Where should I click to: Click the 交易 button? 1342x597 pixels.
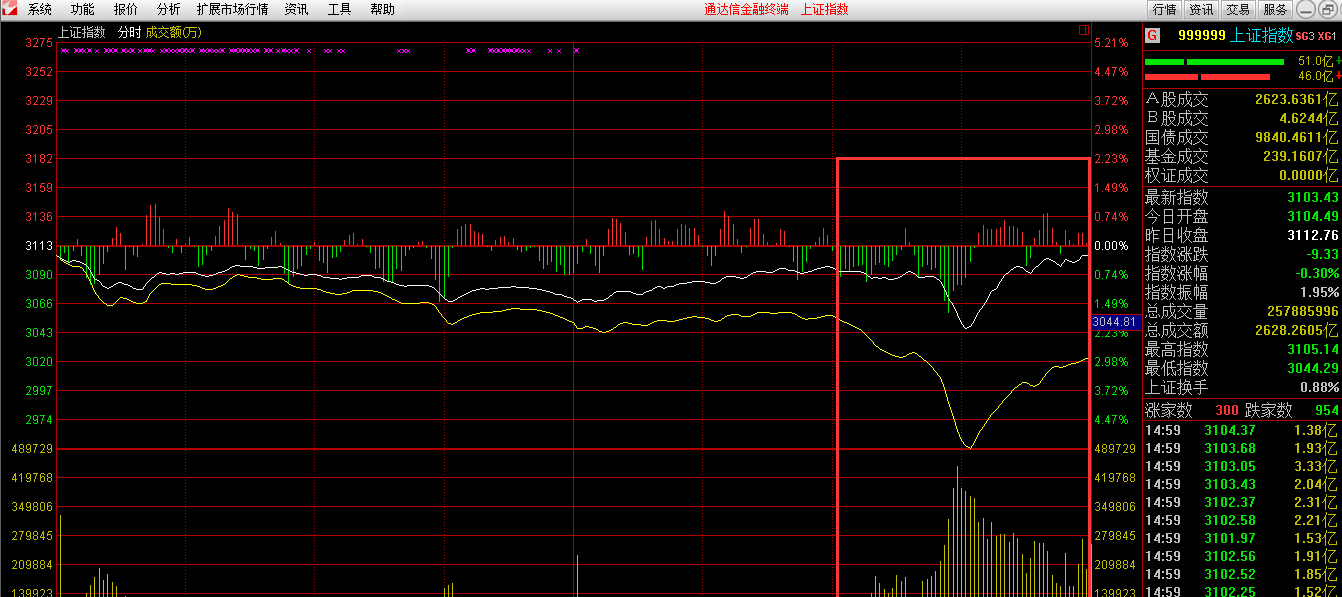click(1238, 9)
